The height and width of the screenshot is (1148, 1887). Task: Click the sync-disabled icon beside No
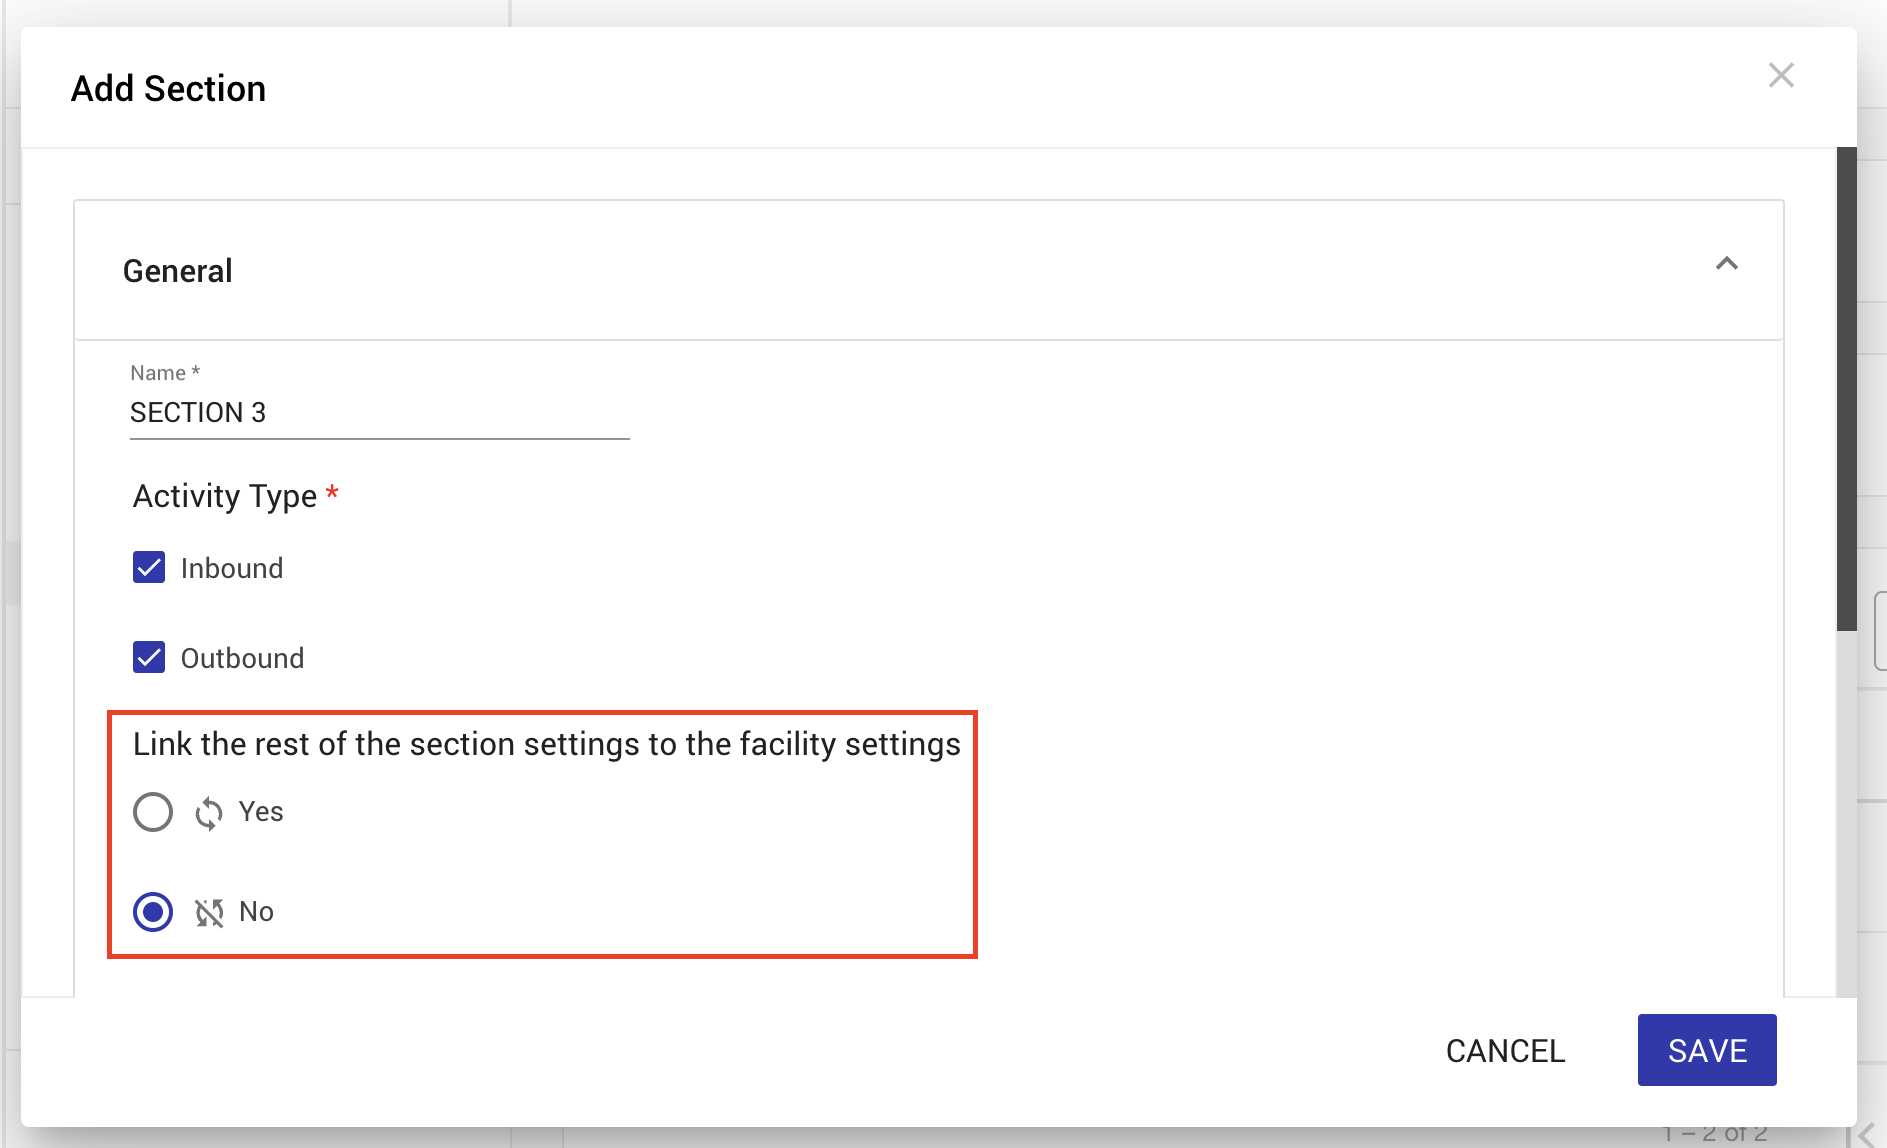(209, 912)
